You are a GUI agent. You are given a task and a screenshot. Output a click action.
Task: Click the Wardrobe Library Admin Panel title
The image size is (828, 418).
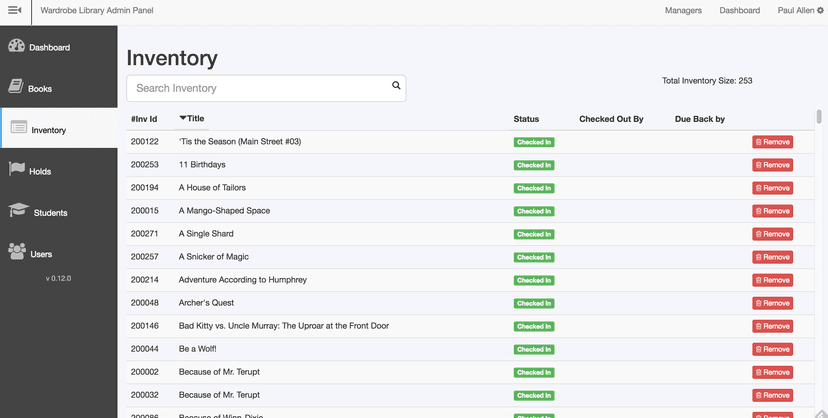(97, 11)
